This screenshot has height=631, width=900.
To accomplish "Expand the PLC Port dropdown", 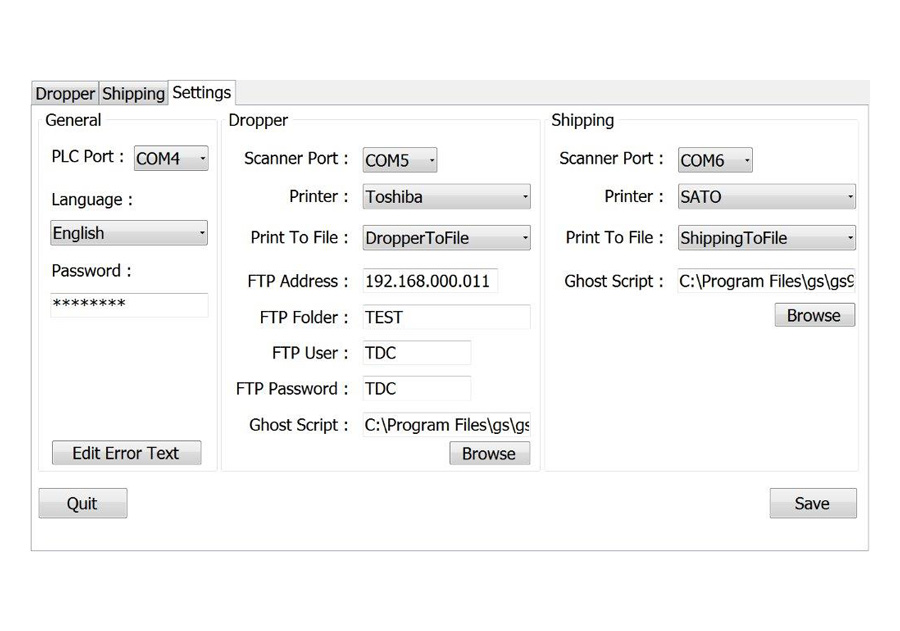I will pos(171,158).
